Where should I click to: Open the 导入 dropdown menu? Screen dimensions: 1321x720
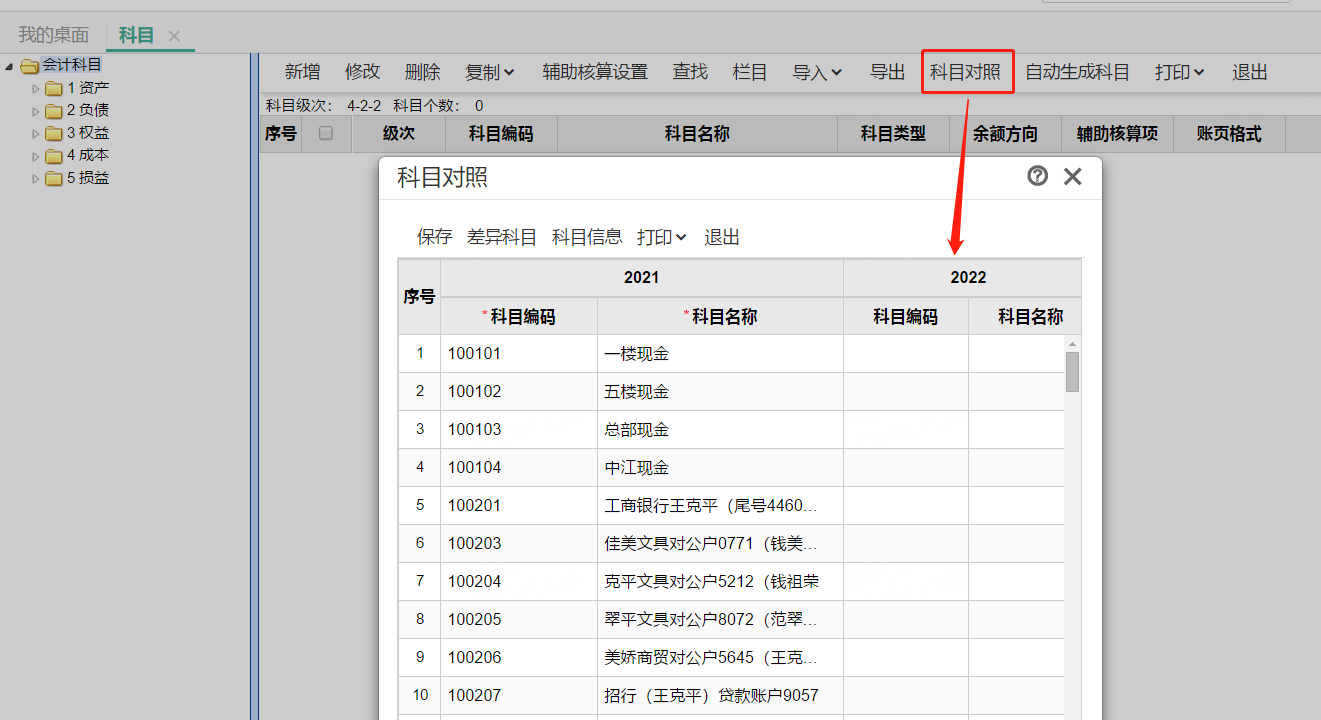pos(817,72)
